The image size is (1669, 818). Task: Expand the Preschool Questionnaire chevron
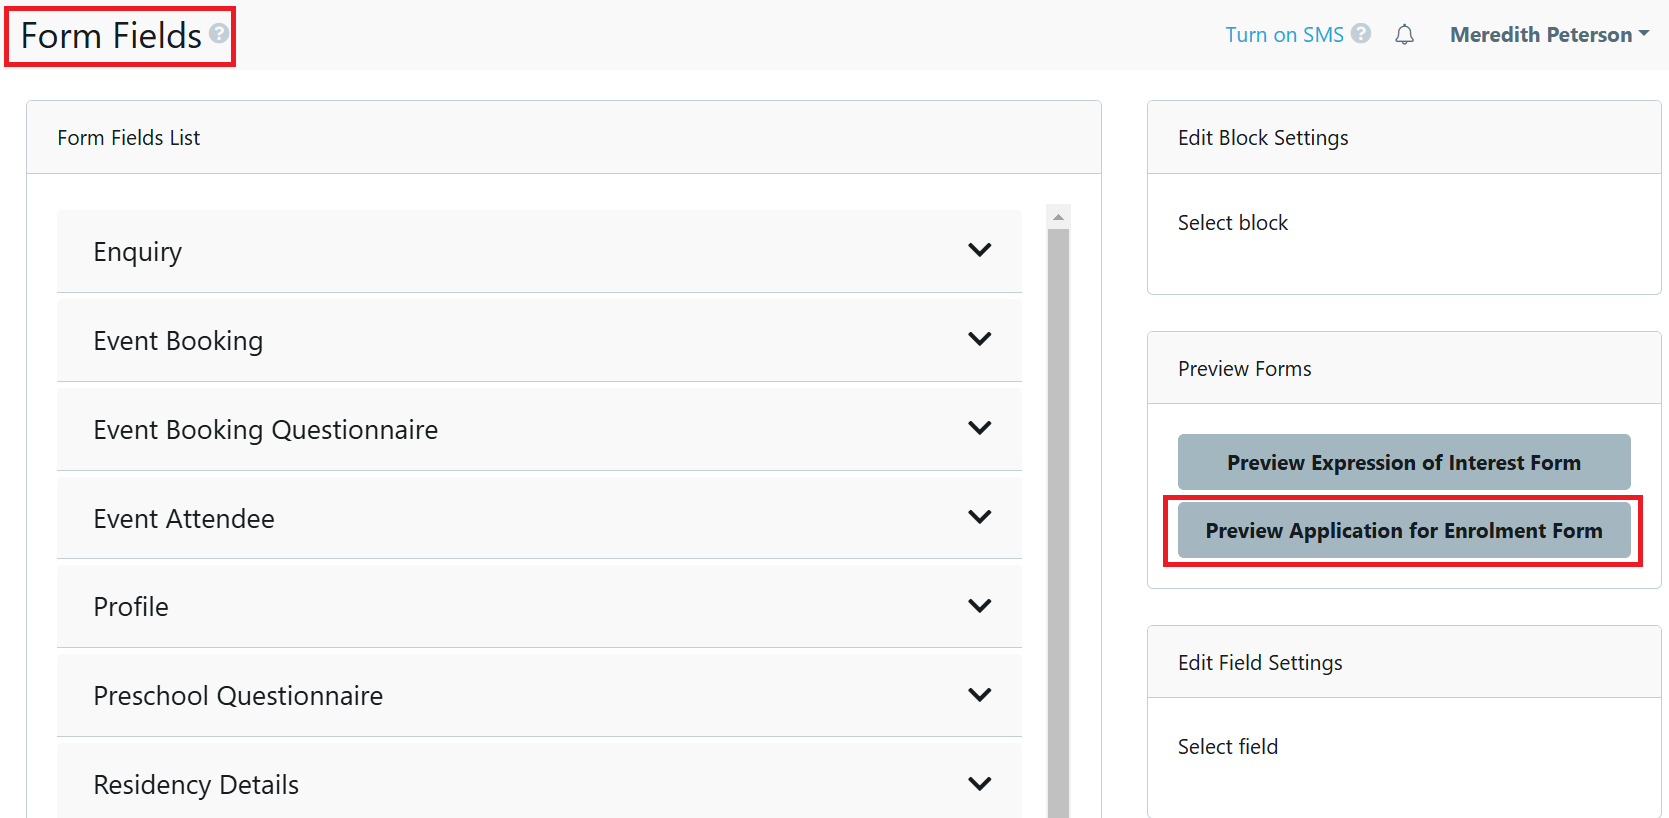pyautogui.click(x=979, y=695)
